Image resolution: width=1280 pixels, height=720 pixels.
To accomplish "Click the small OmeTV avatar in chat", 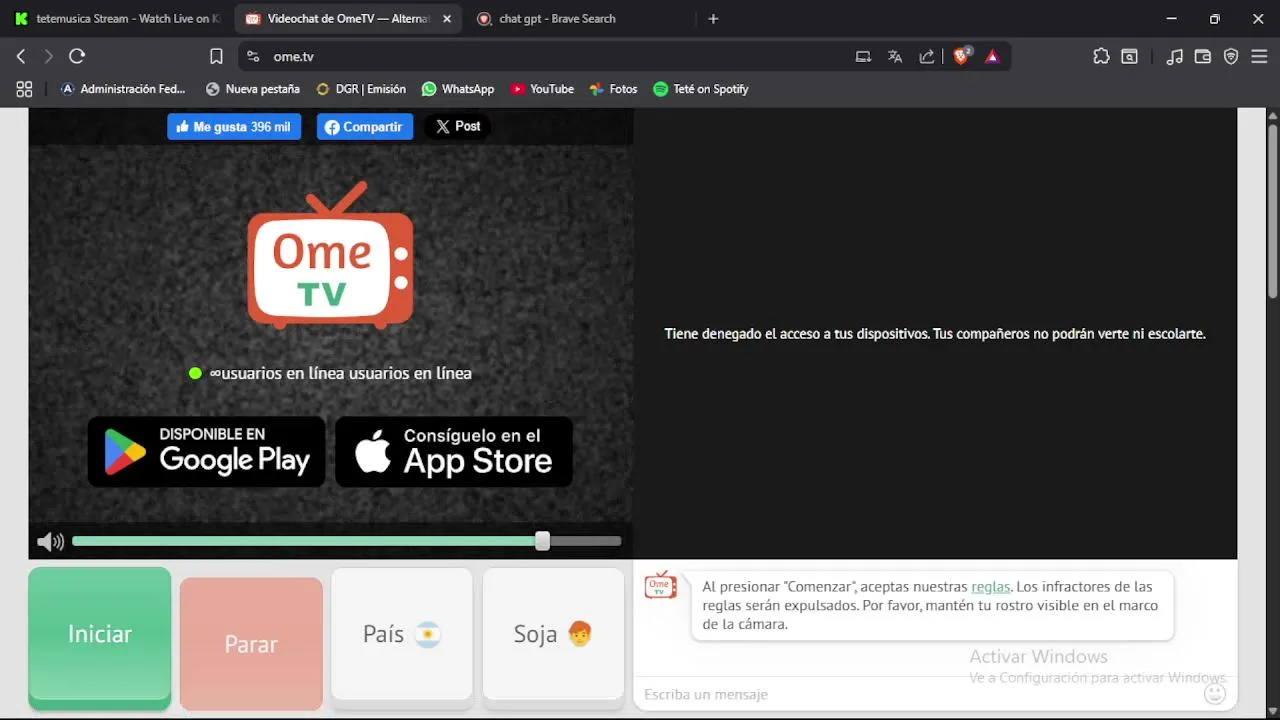I will coord(660,585).
